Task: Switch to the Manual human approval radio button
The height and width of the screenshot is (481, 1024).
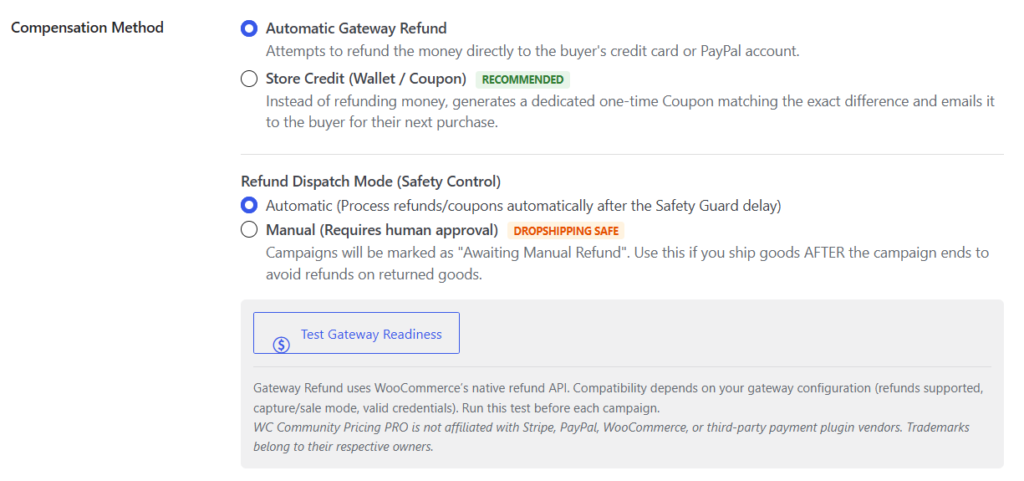Action: point(249,230)
